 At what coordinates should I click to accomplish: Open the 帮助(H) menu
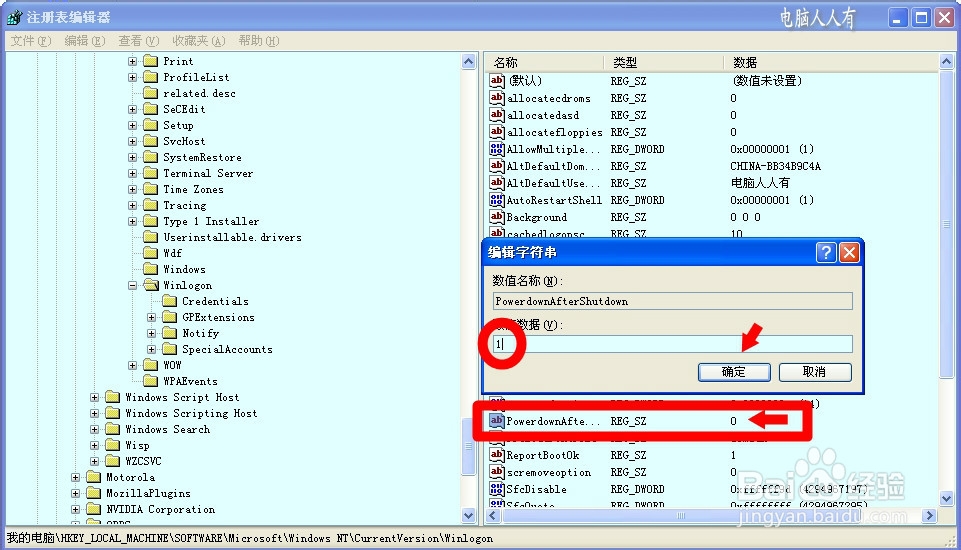pyautogui.click(x=259, y=40)
